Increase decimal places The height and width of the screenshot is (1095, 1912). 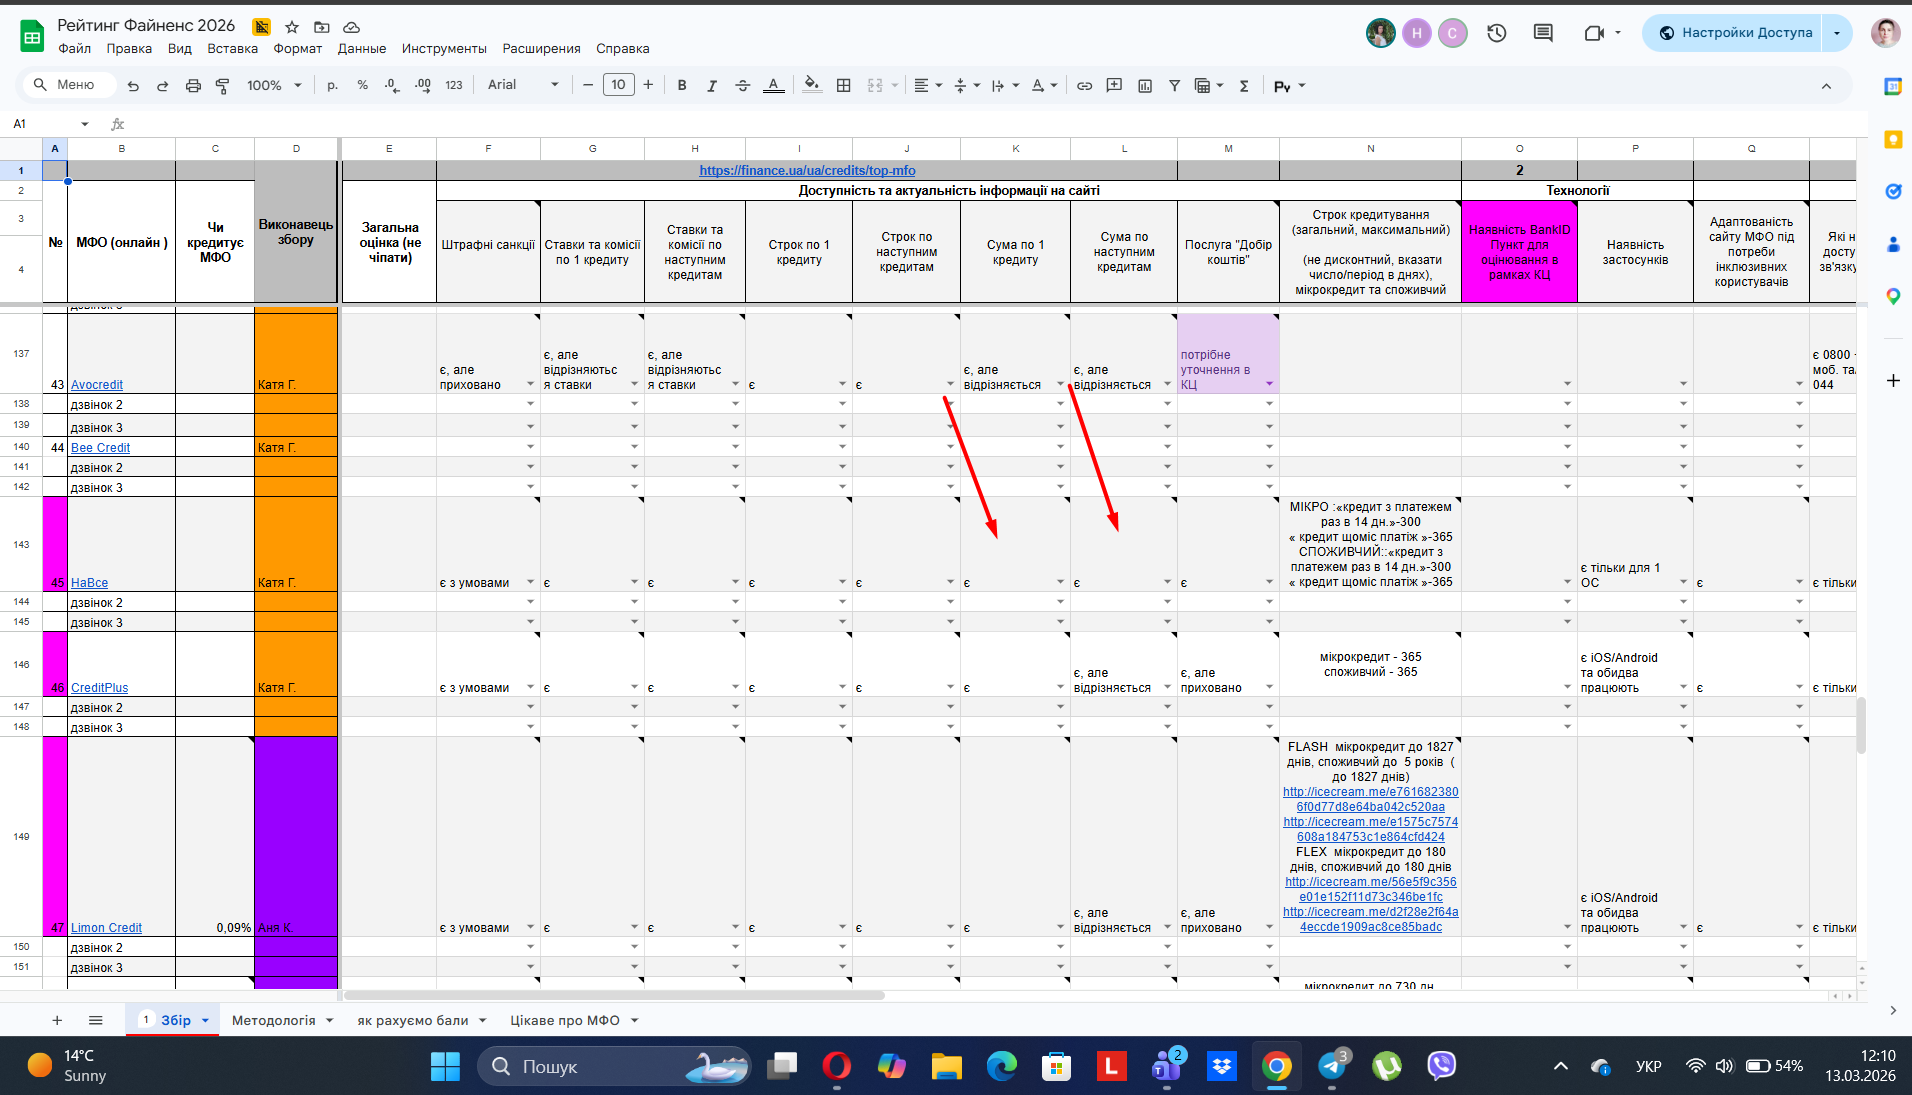[423, 86]
